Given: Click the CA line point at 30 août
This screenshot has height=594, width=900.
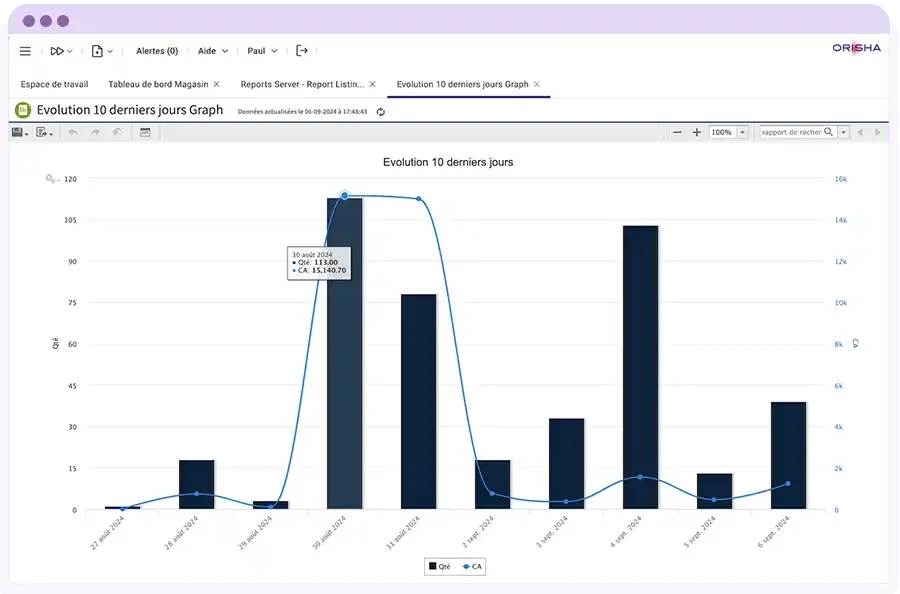Looking at the screenshot, I should [x=344, y=196].
